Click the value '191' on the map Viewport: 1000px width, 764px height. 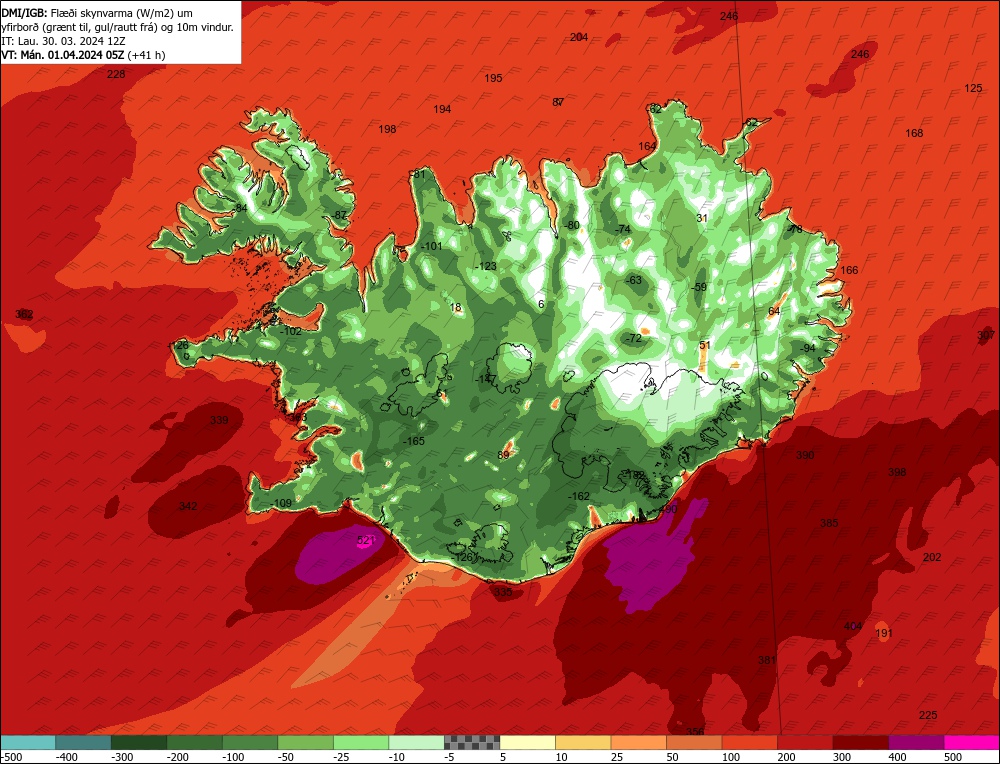[x=883, y=633]
